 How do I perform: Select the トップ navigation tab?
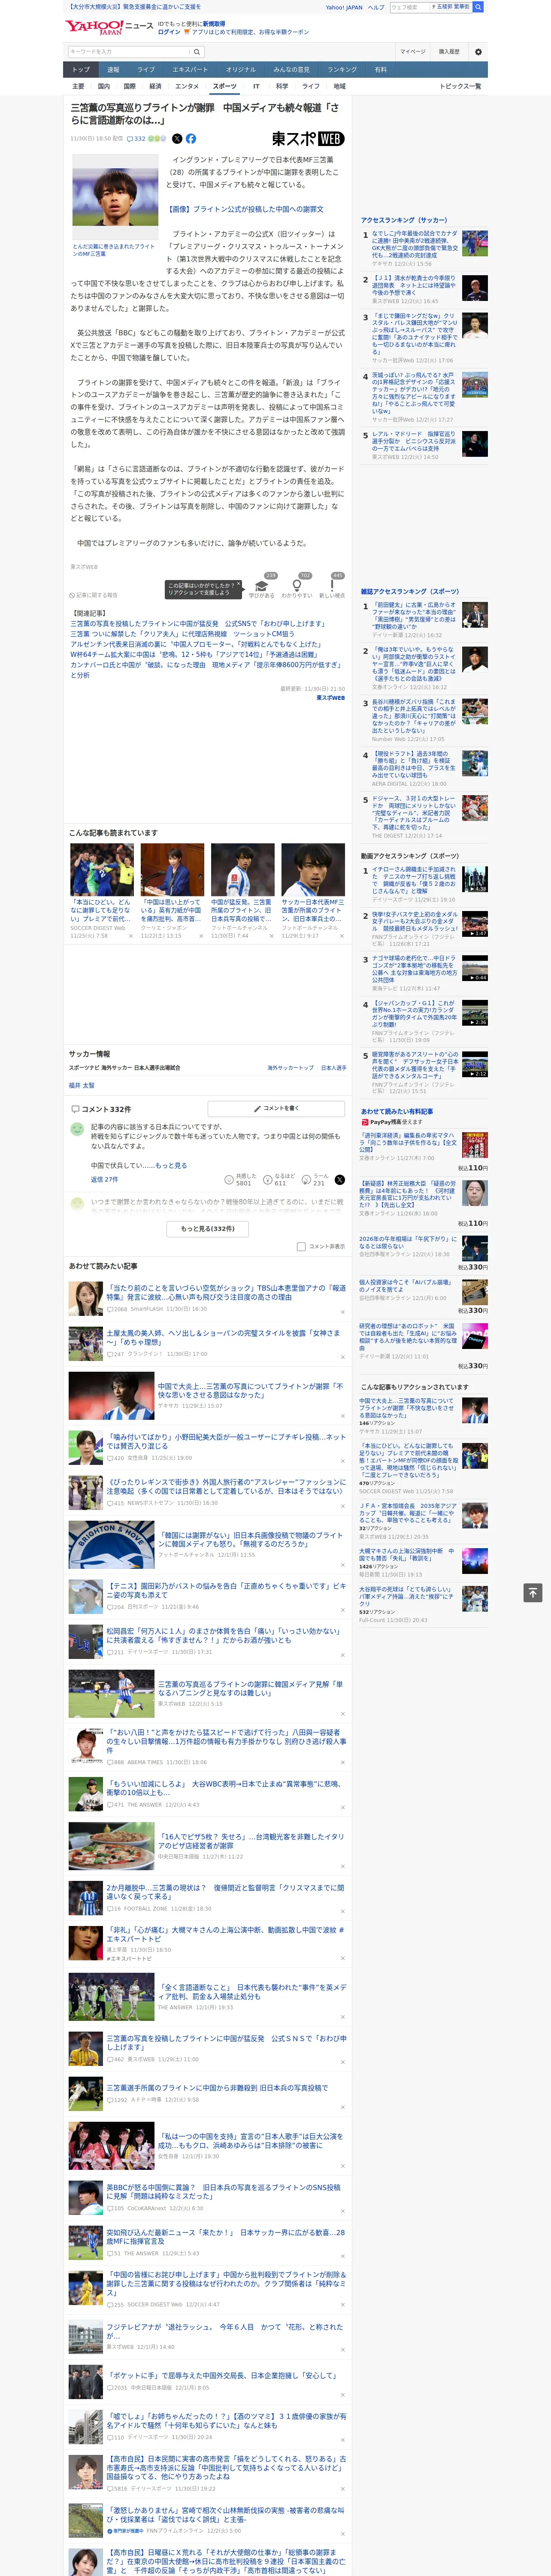81,70
